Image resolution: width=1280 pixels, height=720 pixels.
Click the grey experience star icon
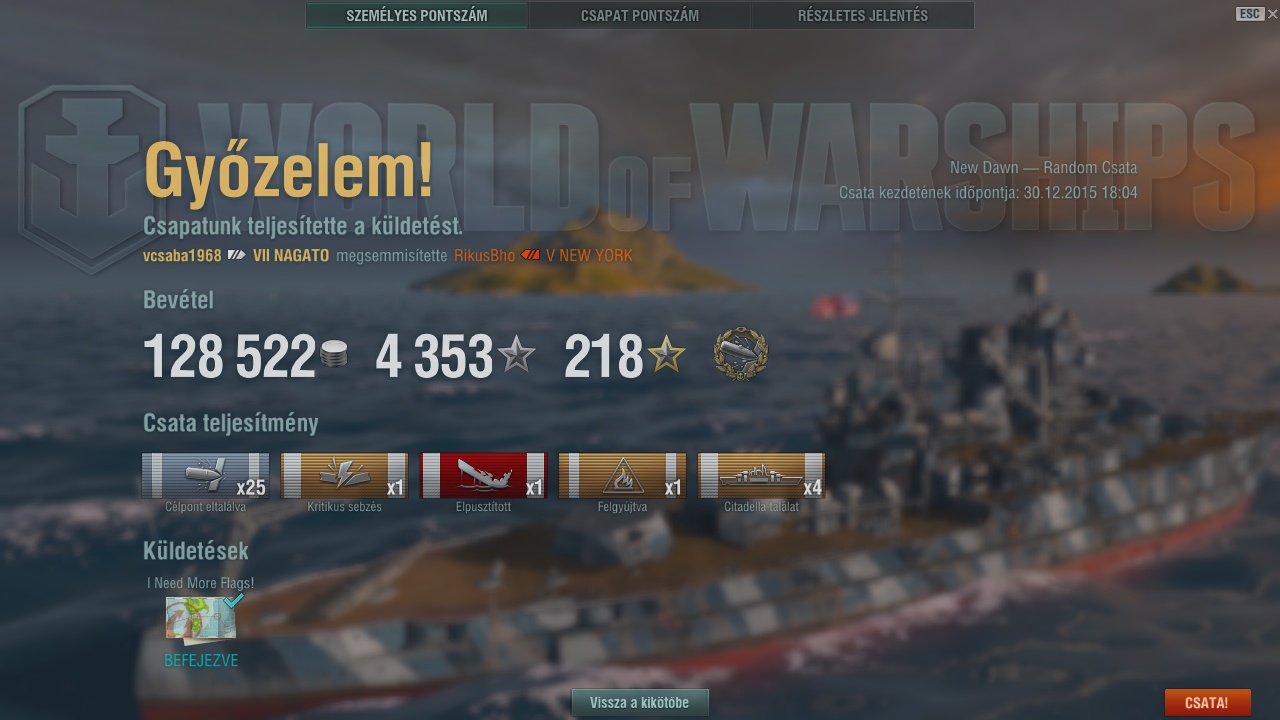[x=516, y=355]
